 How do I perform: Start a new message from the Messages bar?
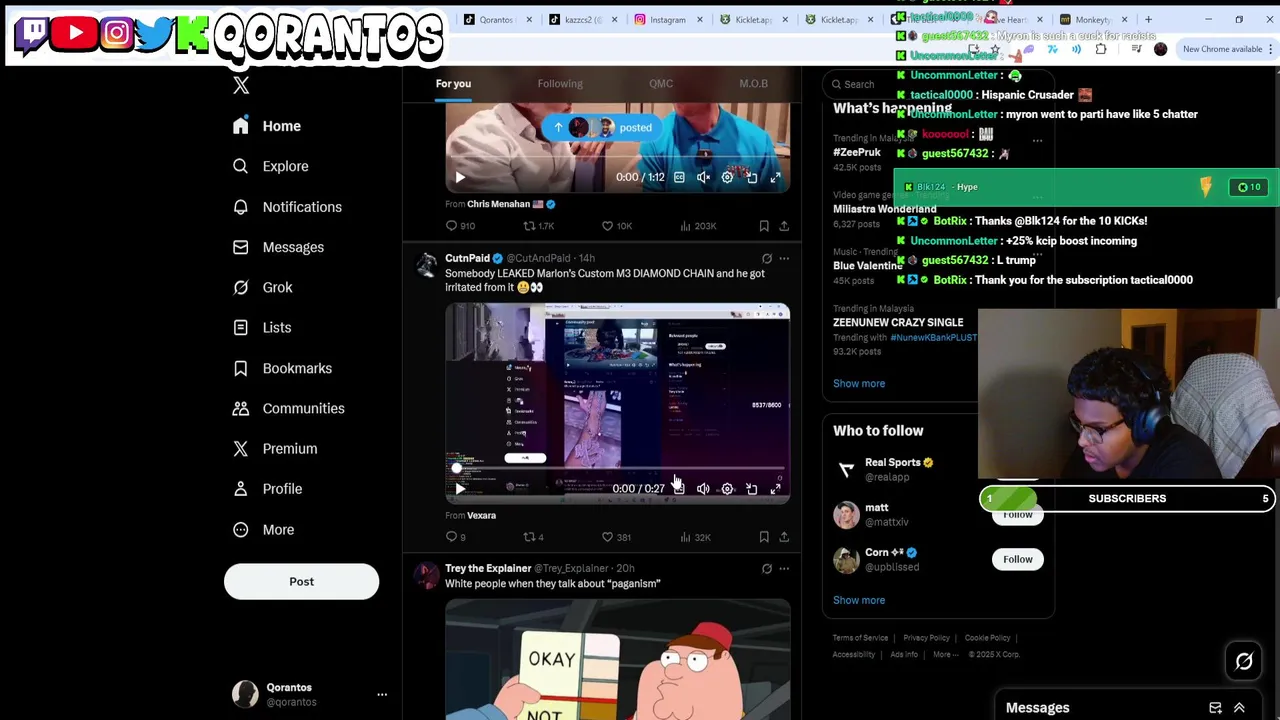pos(1215,708)
